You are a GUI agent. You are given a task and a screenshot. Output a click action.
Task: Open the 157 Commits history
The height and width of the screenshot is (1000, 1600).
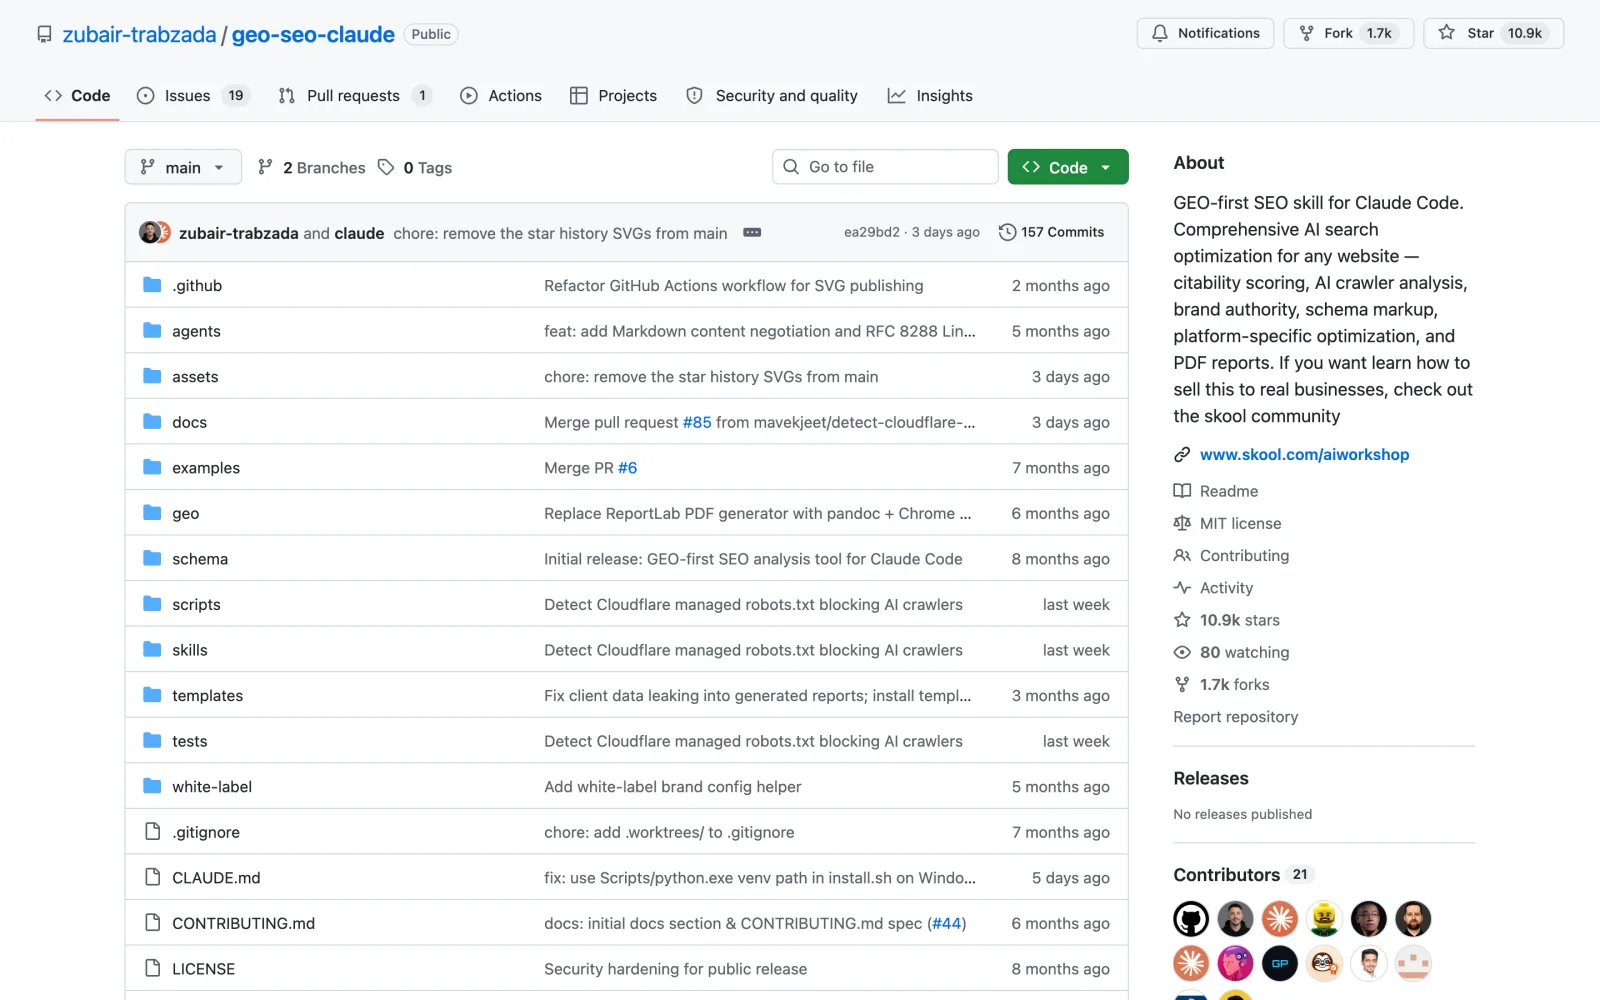tap(1051, 232)
